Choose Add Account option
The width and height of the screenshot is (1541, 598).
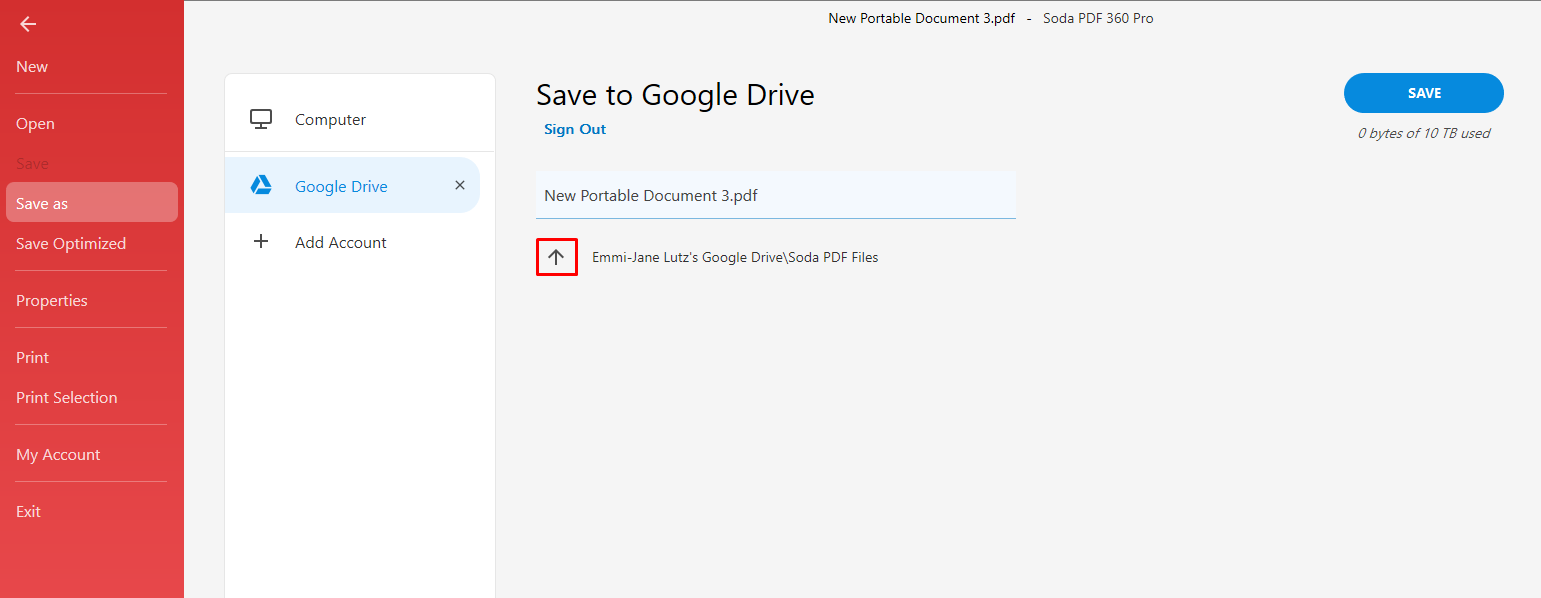click(340, 242)
